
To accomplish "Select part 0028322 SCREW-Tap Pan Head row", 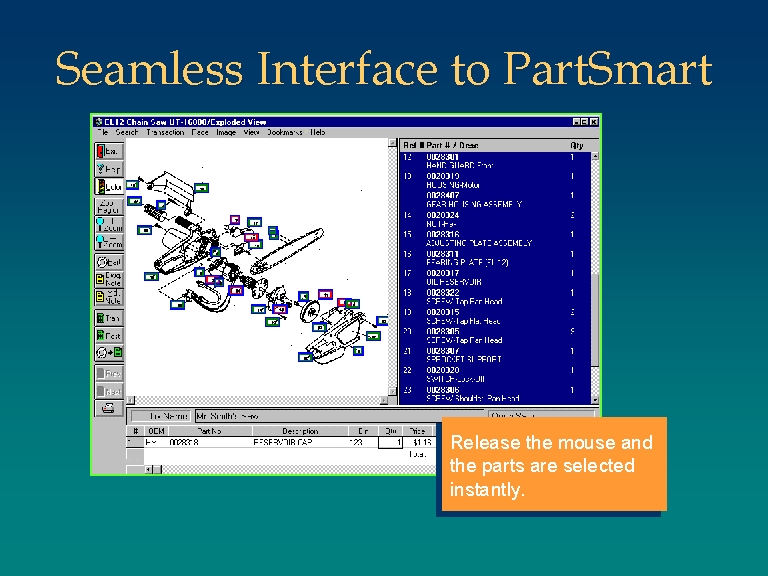I will pyautogui.click(x=496, y=297).
